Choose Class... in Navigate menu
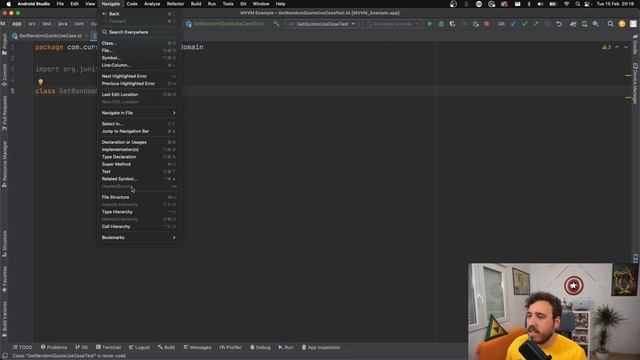The width and height of the screenshot is (640, 360). 139,43
